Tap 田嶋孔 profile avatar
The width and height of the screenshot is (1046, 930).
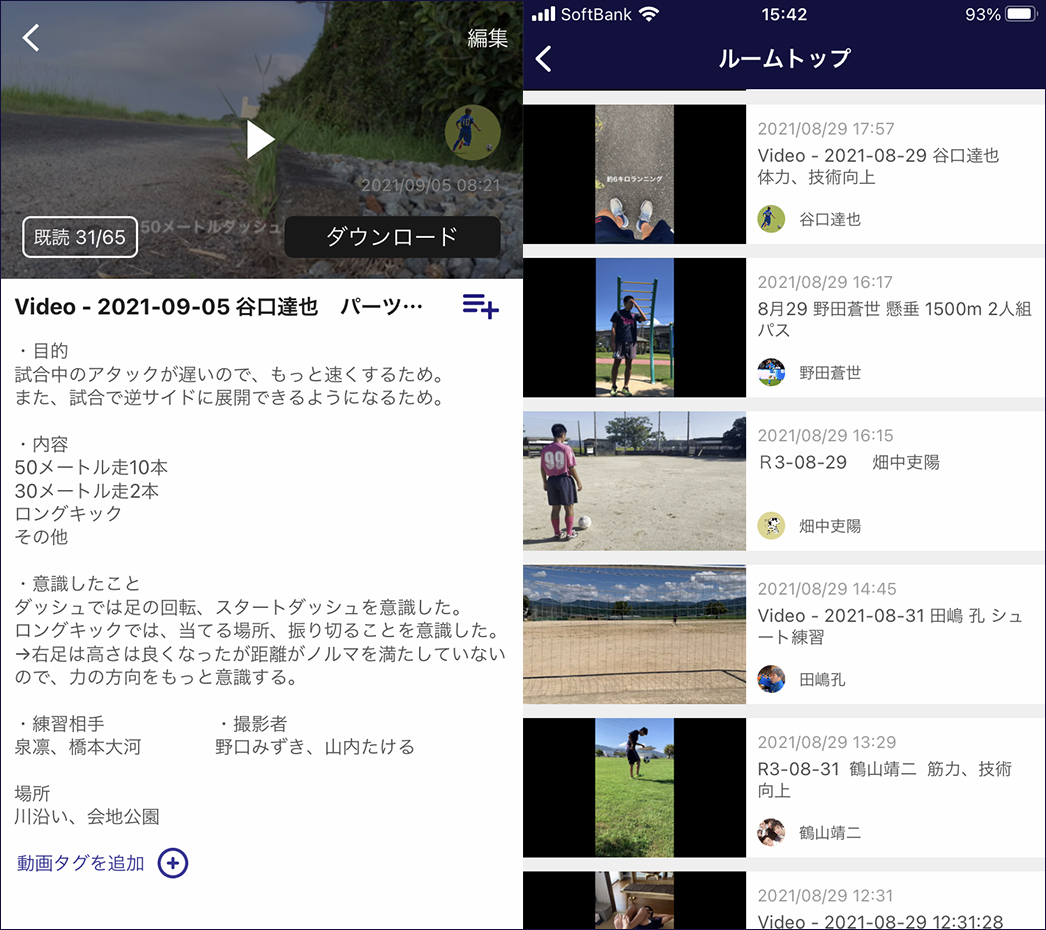pyautogui.click(x=771, y=679)
